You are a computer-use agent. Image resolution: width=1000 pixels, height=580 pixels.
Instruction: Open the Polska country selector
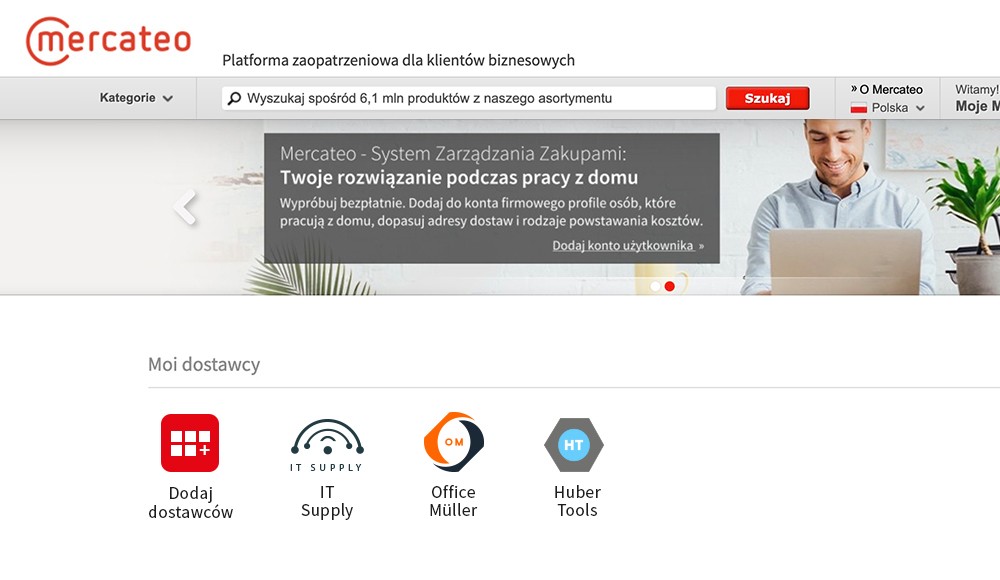pyautogui.click(x=889, y=108)
